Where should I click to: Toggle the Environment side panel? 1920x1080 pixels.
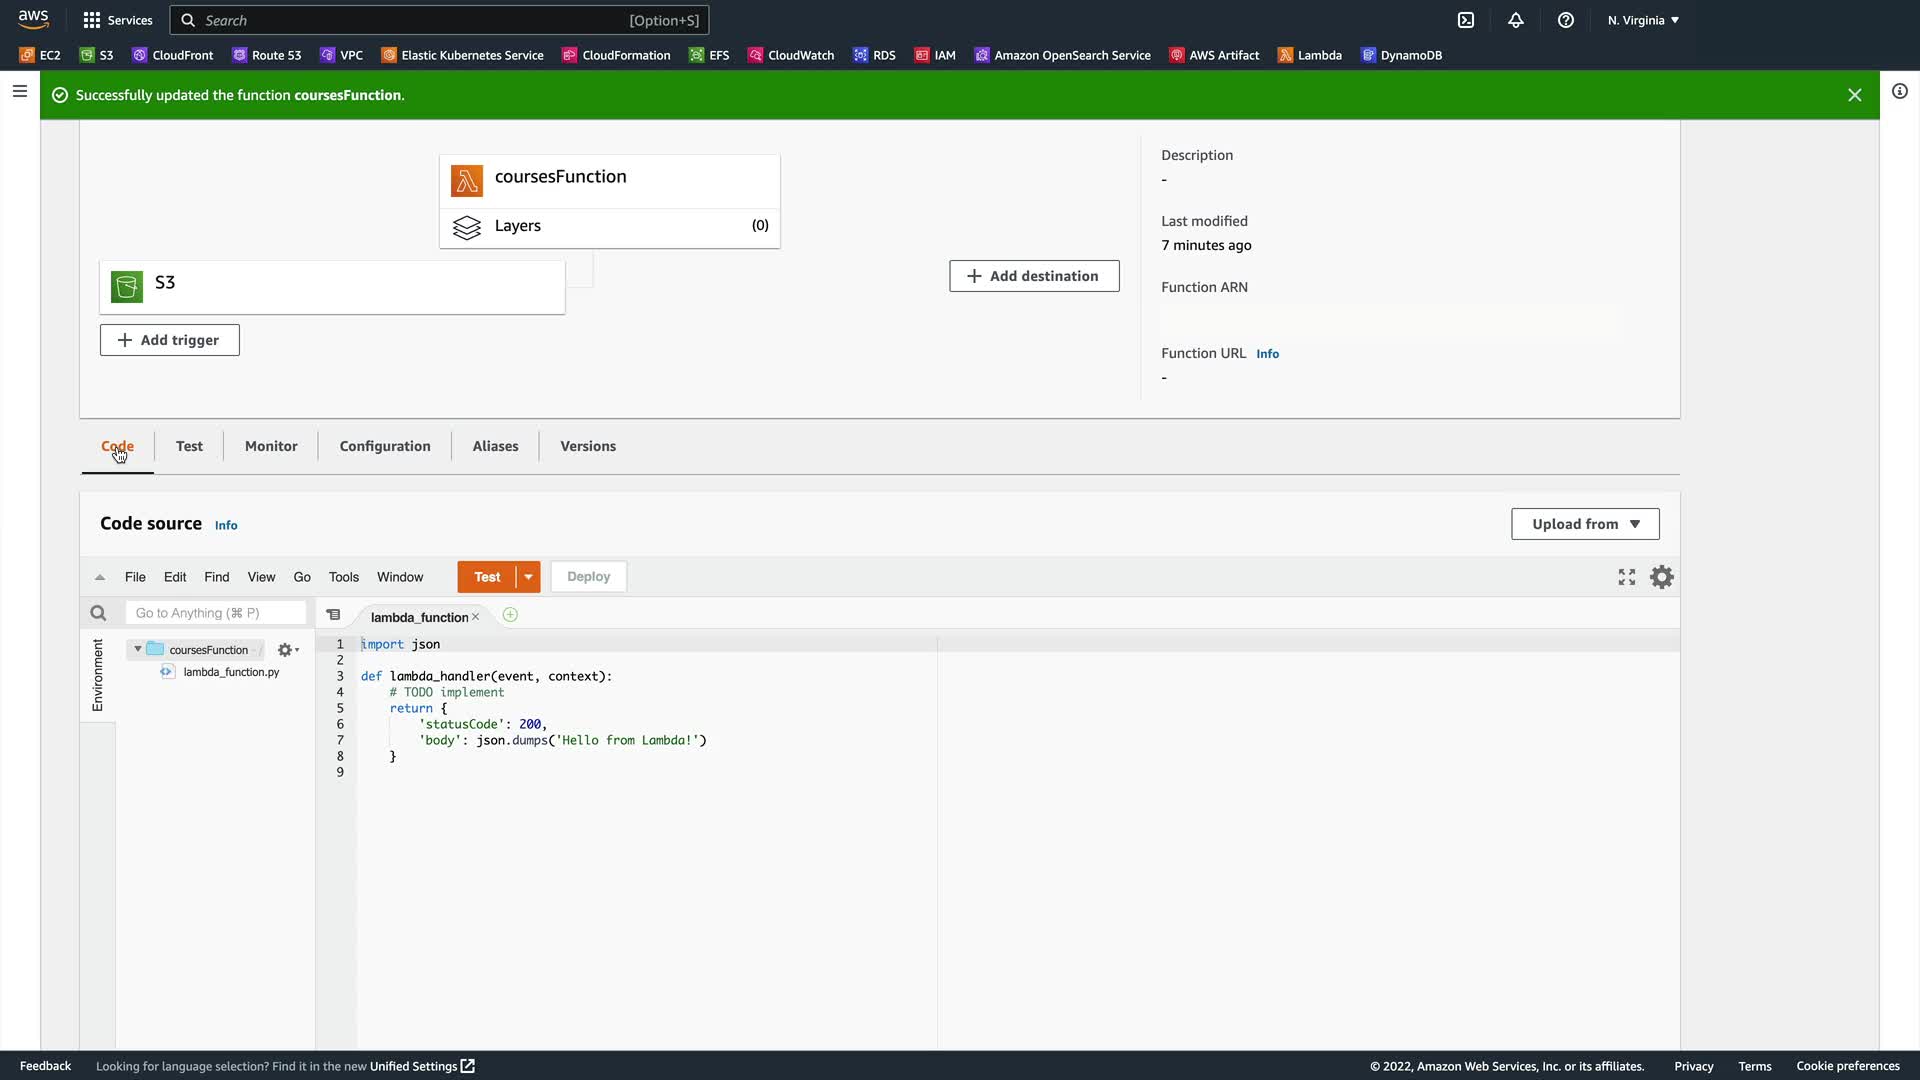pos(97,675)
